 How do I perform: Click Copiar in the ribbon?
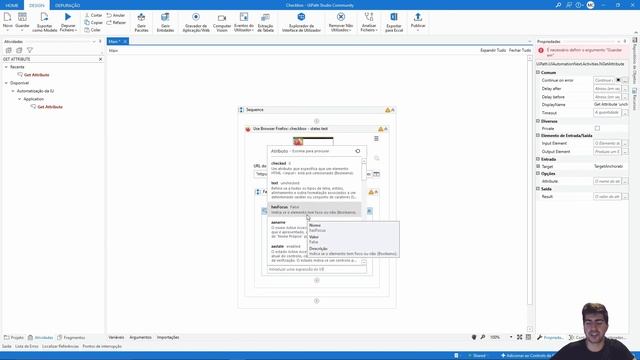[93, 22]
